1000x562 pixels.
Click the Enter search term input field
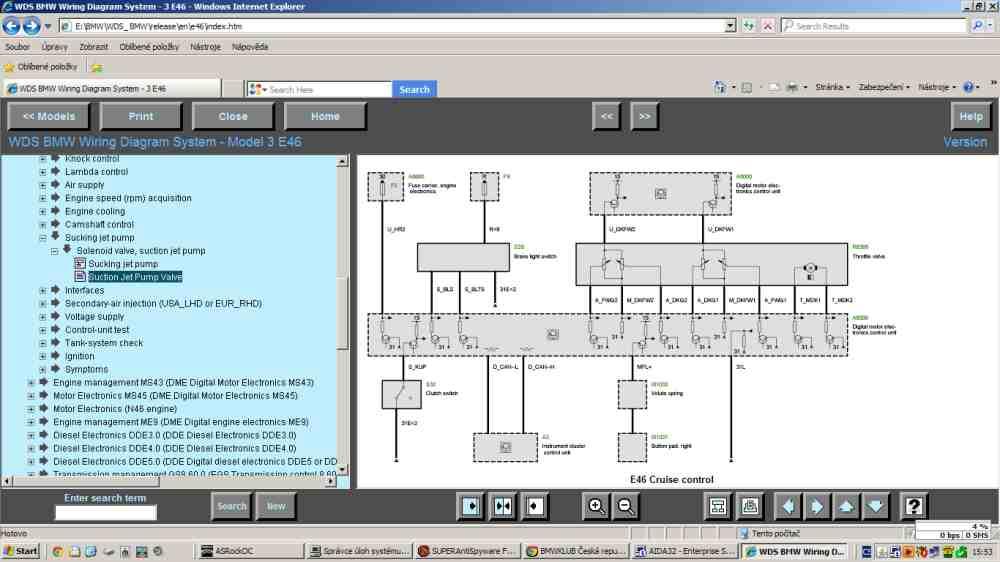(105, 512)
